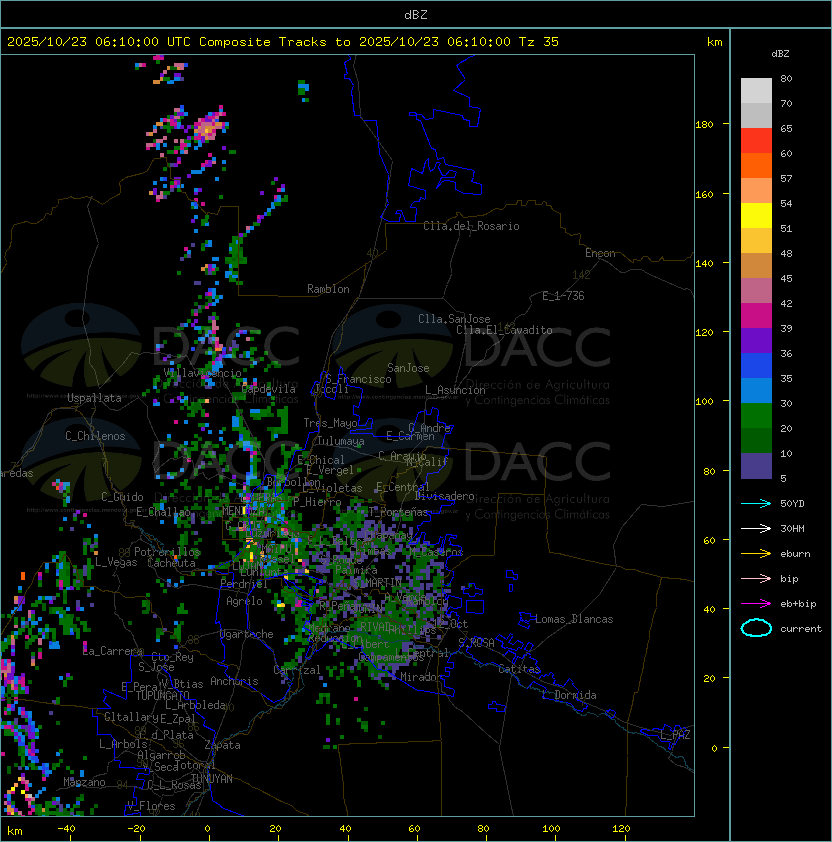Click the Tres_Mayo map label

coord(330,423)
